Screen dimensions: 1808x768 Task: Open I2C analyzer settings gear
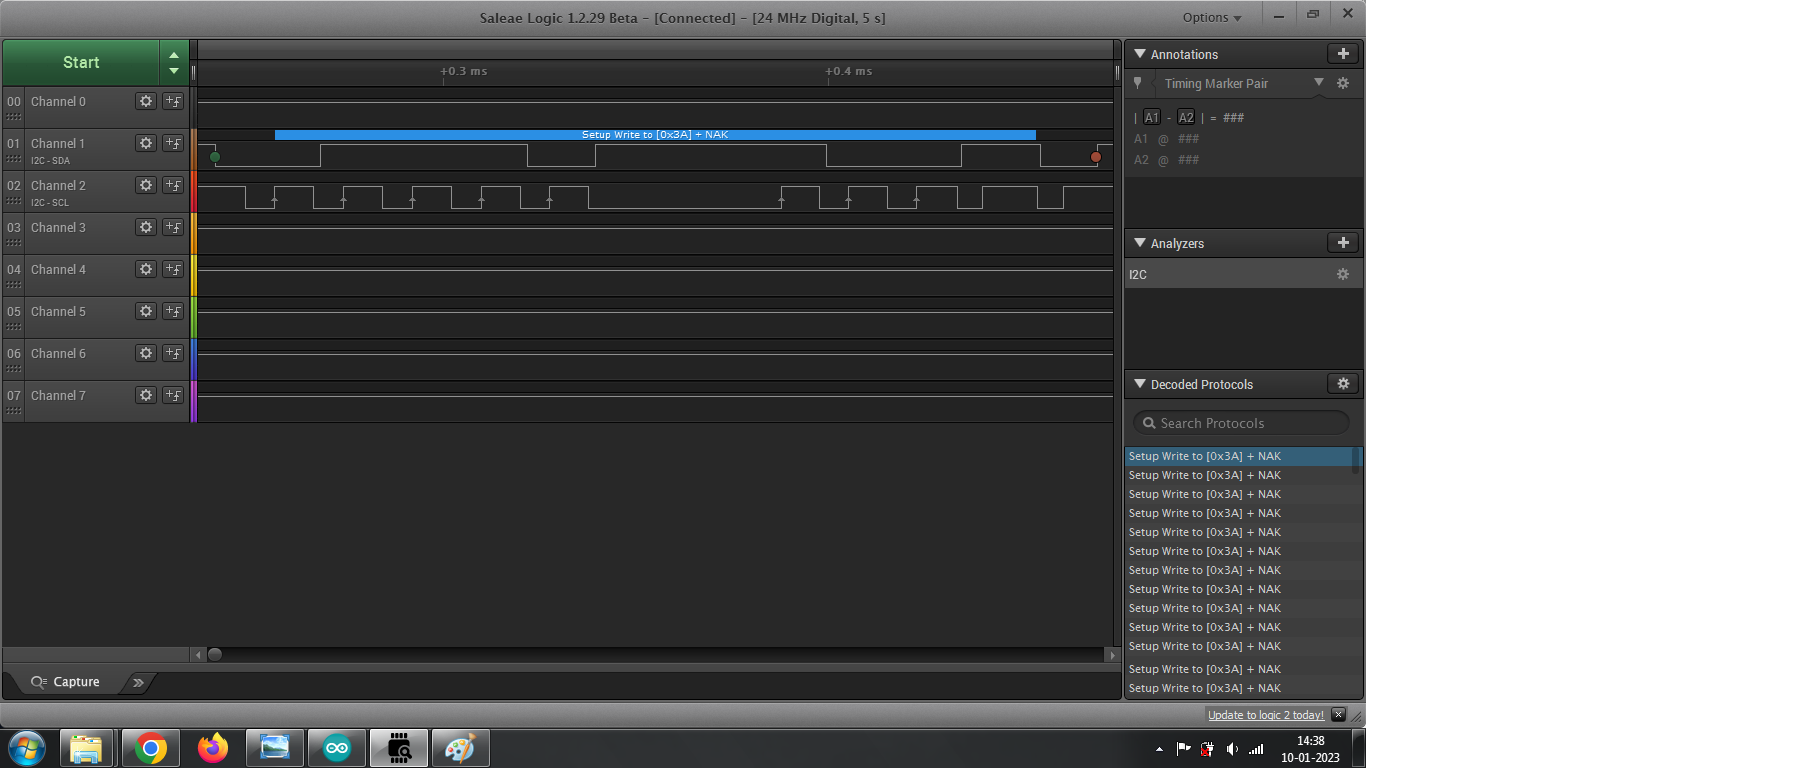click(1343, 274)
